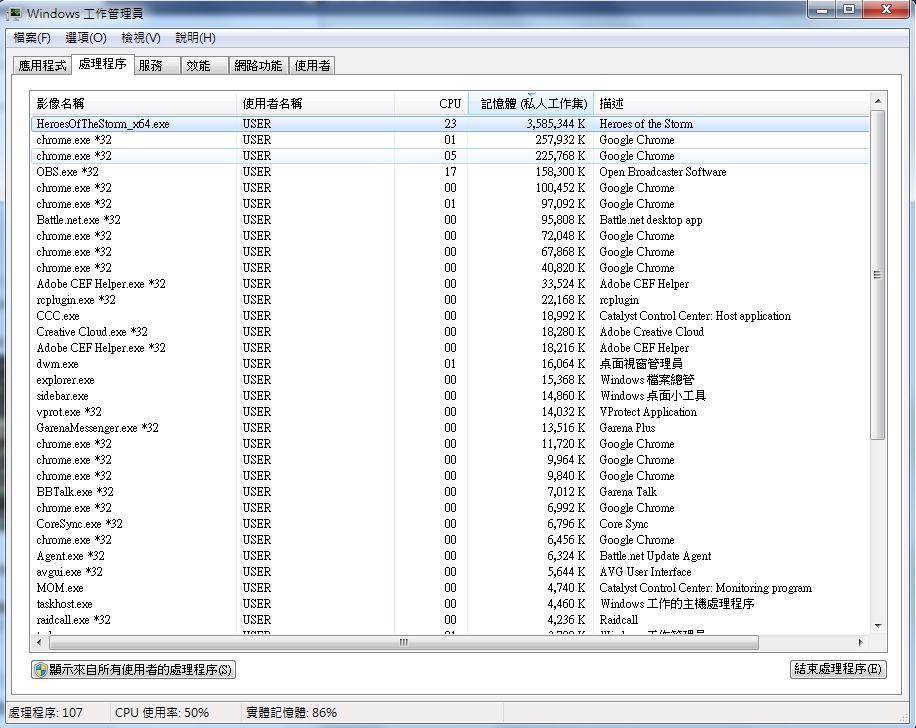
Task: Select the HeroesOfTheStorm_x64.exe process
Action: click(x=450, y=124)
